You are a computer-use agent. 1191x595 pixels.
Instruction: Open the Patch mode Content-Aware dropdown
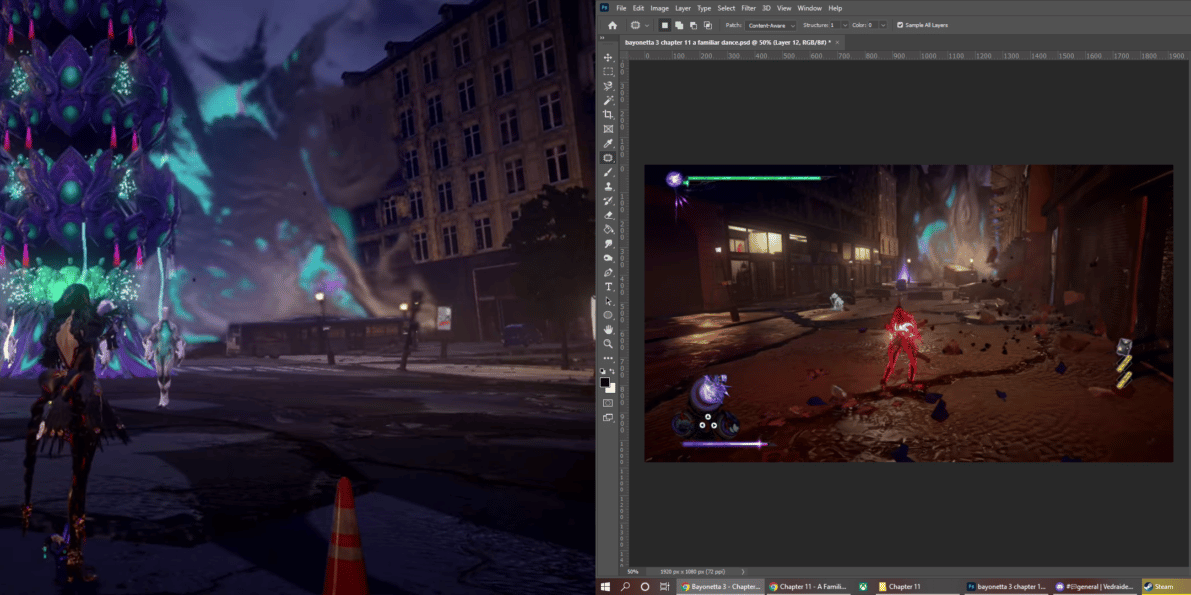[x=771, y=25]
